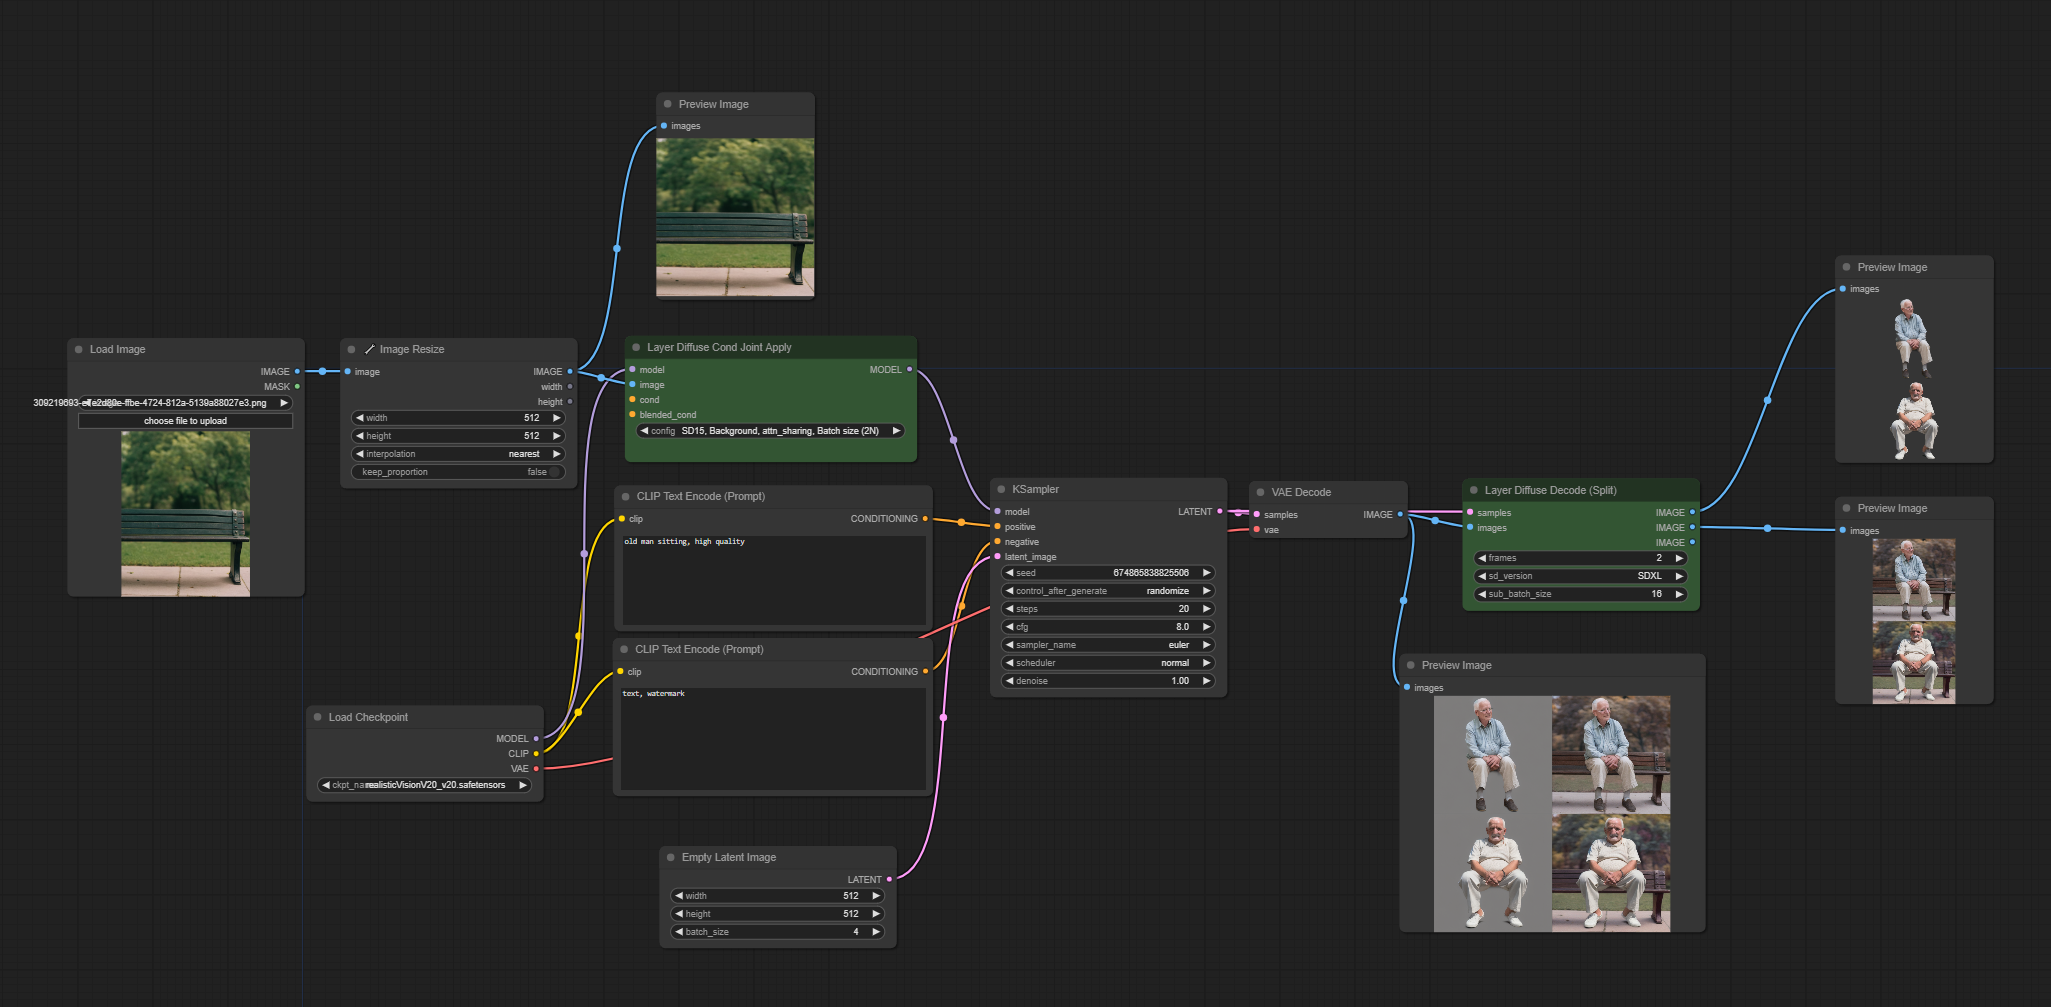Change the interpolation option set to nearest

[x=458, y=454]
